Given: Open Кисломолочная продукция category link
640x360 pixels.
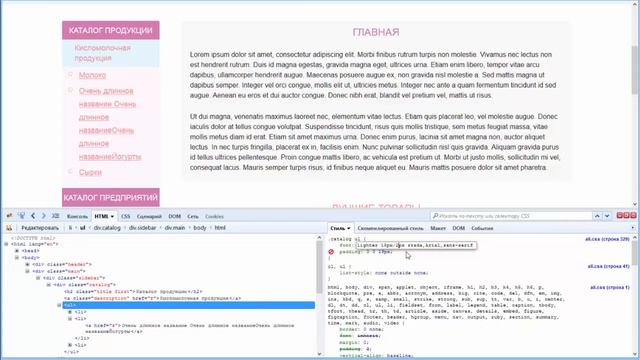Looking at the screenshot, I should tap(102, 53).
